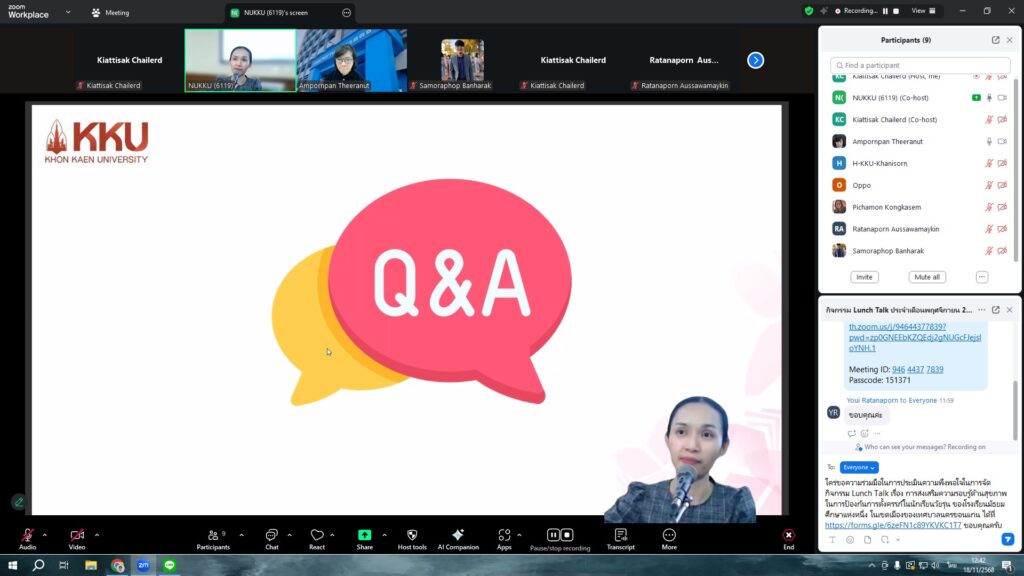Start your camera with Video button
The height and width of the screenshot is (576, 1024).
[77, 536]
